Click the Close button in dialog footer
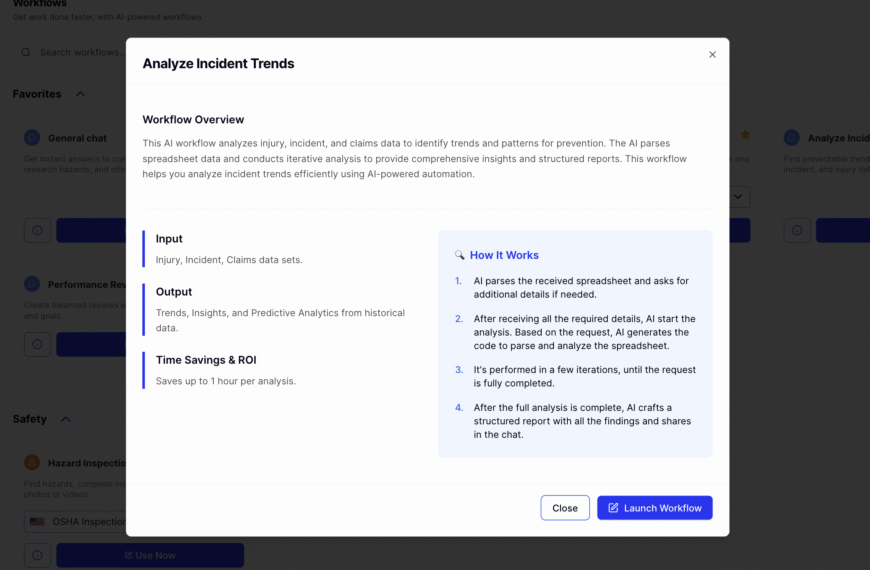This screenshot has width=870, height=570. coord(565,508)
